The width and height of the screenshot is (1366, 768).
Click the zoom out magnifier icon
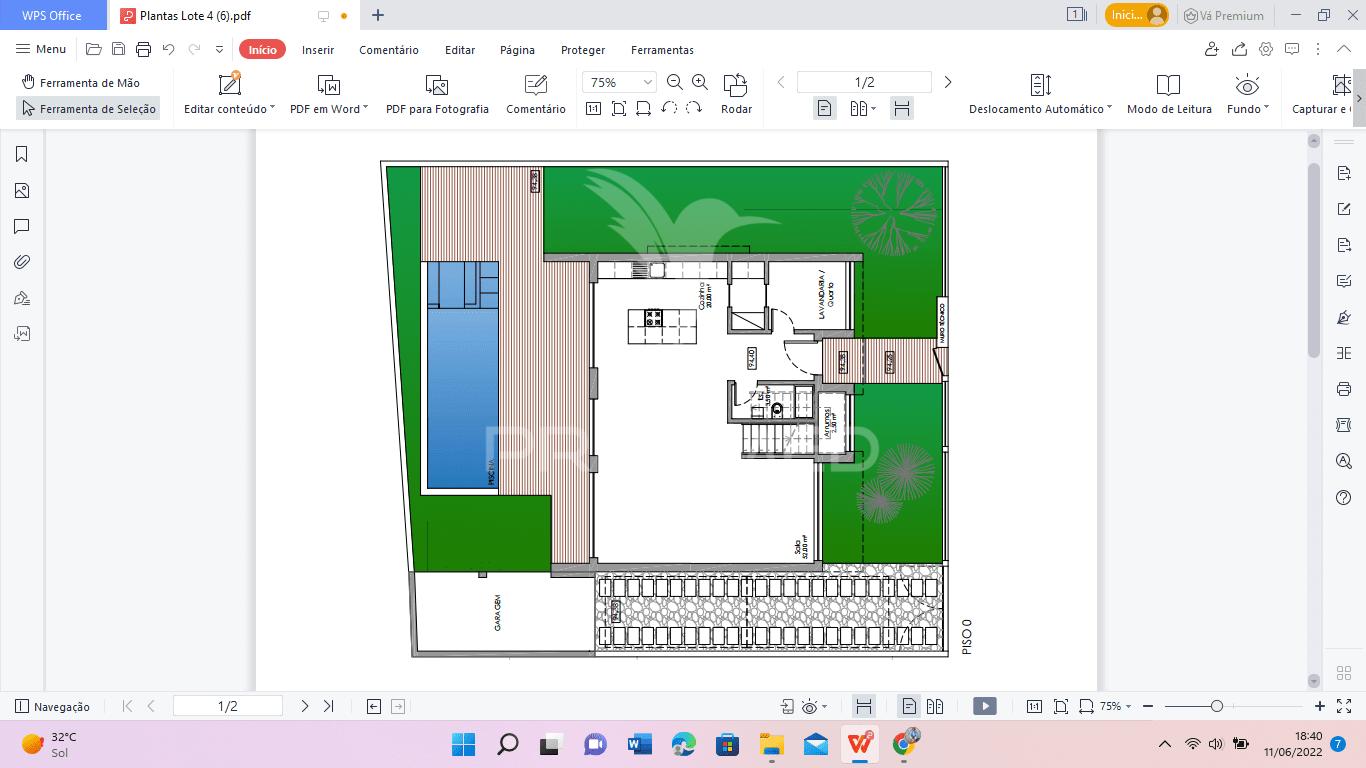tap(675, 82)
